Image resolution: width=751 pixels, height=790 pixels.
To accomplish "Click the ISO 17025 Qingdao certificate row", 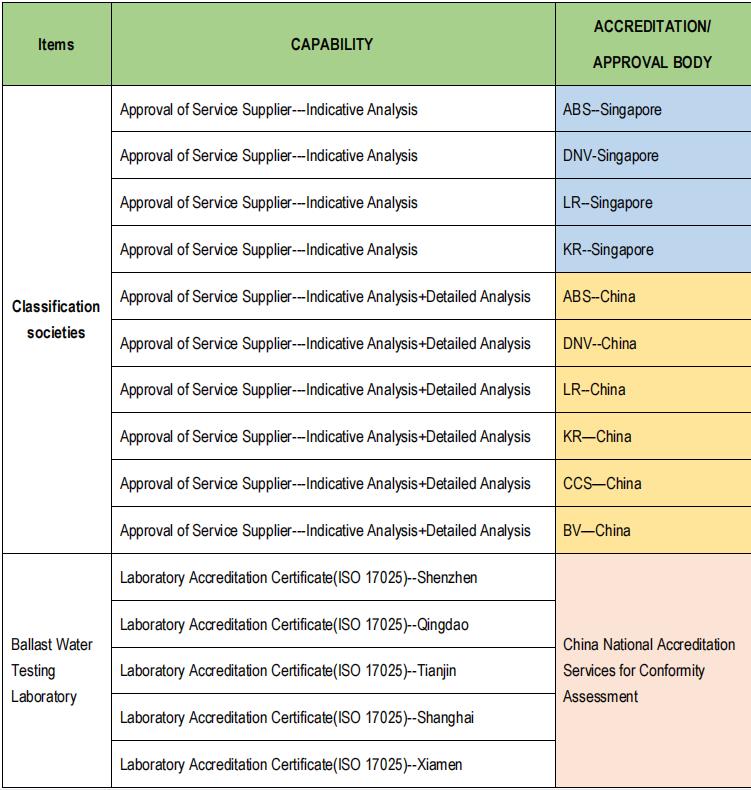I will click(x=333, y=624).
